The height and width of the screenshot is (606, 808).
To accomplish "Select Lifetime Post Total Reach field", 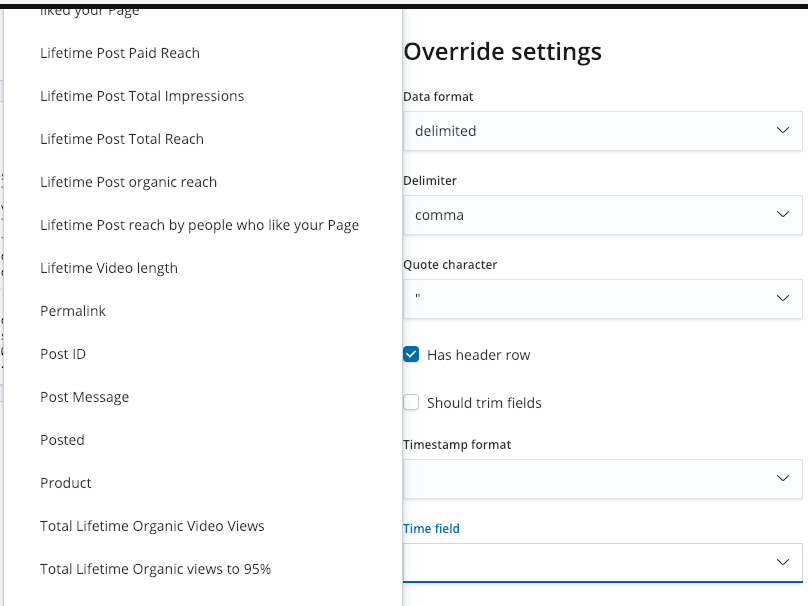I will coord(121,139).
